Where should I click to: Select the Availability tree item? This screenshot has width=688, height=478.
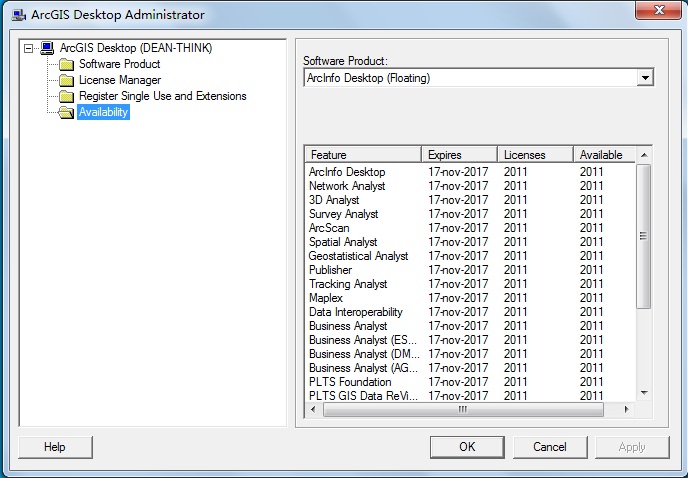point(104,112)
